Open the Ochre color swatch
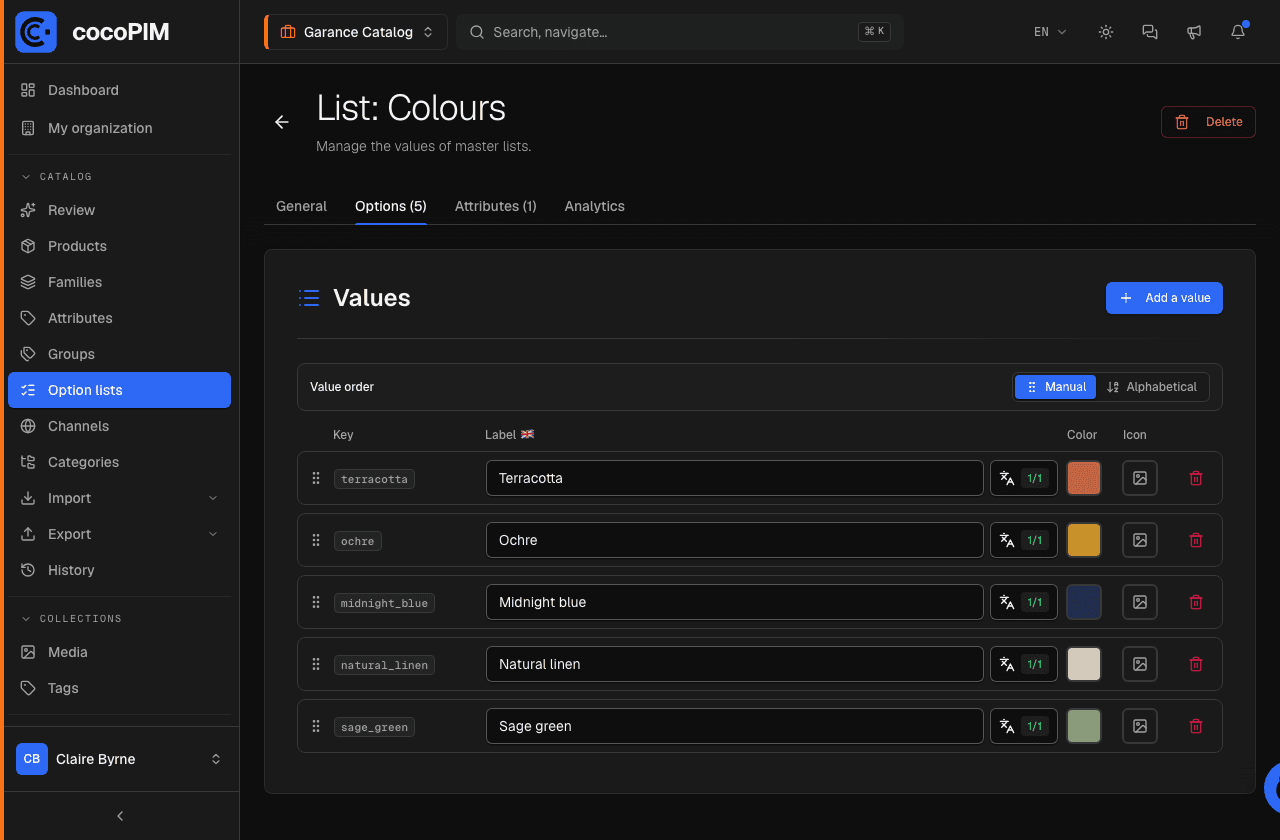Viewport: 1280px width, 840px height. click(x=1084, y=540)
